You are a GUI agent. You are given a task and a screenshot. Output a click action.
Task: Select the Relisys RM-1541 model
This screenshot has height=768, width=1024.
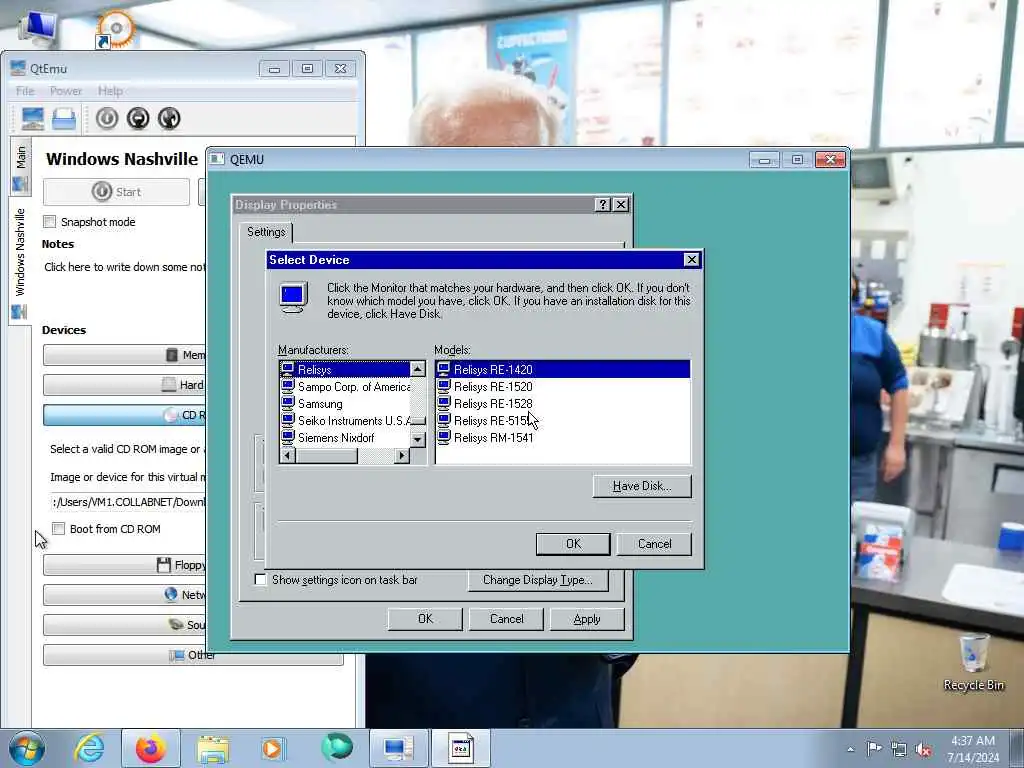tap(562, 438)
